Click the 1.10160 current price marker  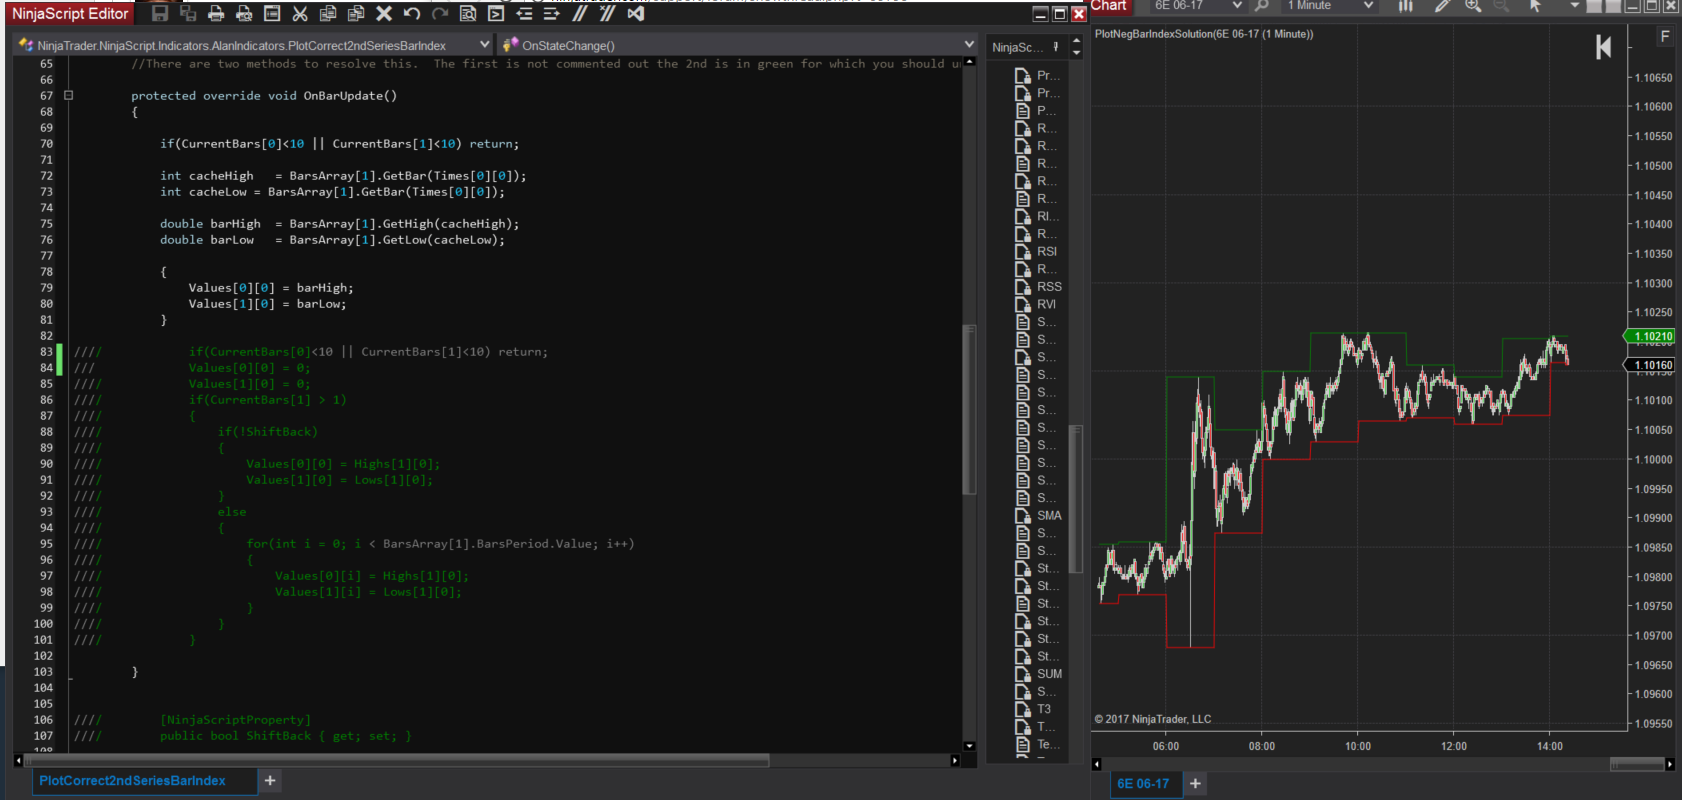pyautogui.click(x=1650, y=365)
